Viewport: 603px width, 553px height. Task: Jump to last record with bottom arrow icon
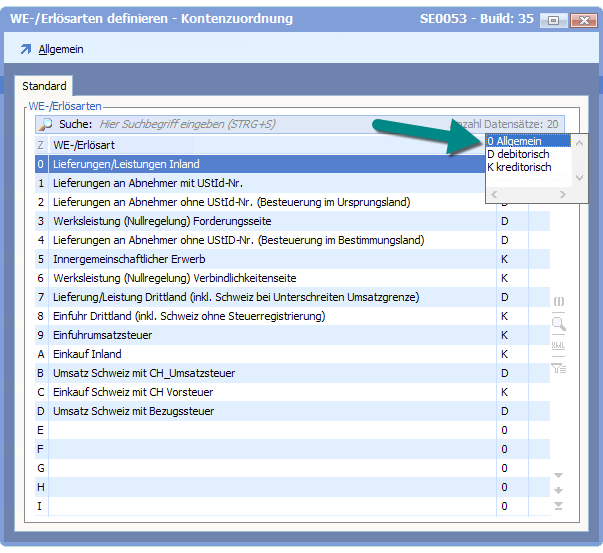559,506
